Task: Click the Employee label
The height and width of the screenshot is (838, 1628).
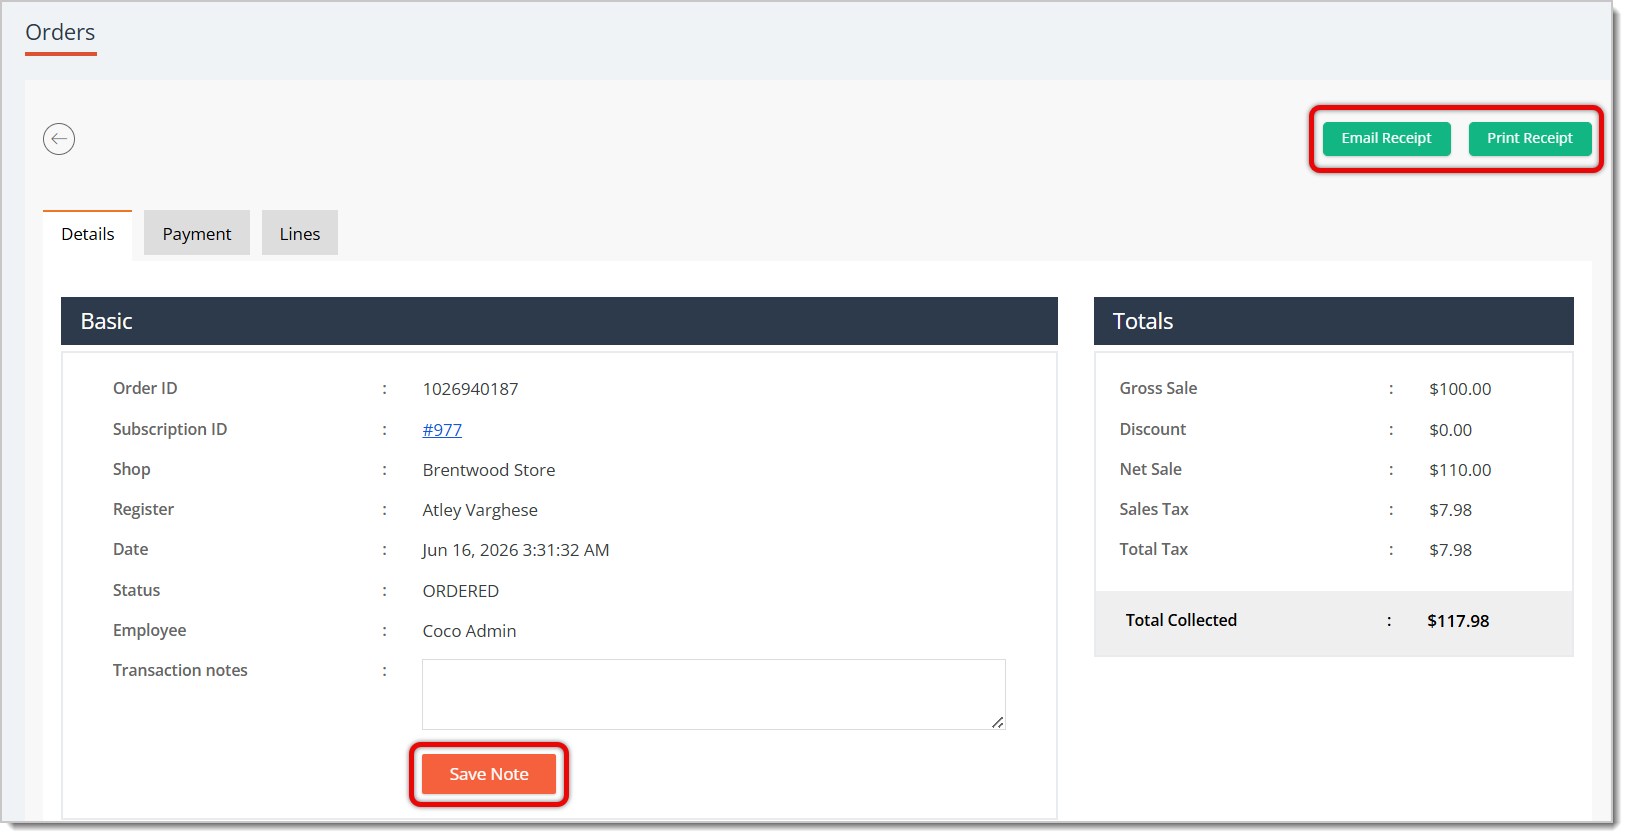Action: click(149, 630)
